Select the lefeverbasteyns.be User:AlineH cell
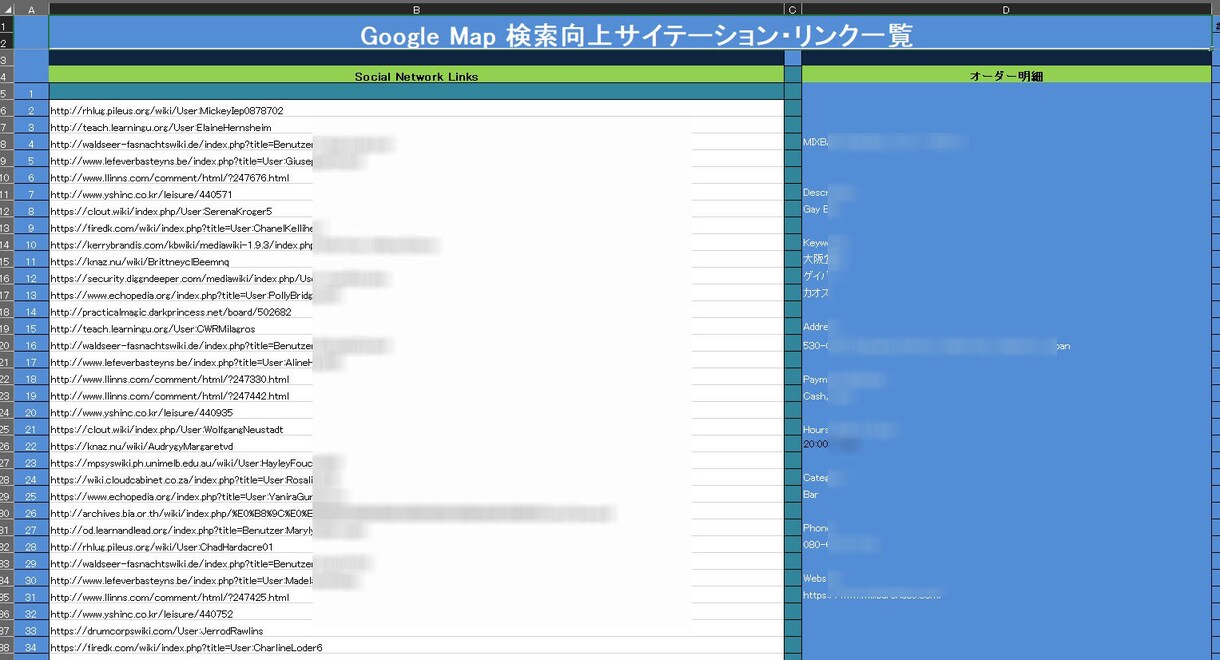Viewport: 1220px width, 660px height. pos(416,362)
